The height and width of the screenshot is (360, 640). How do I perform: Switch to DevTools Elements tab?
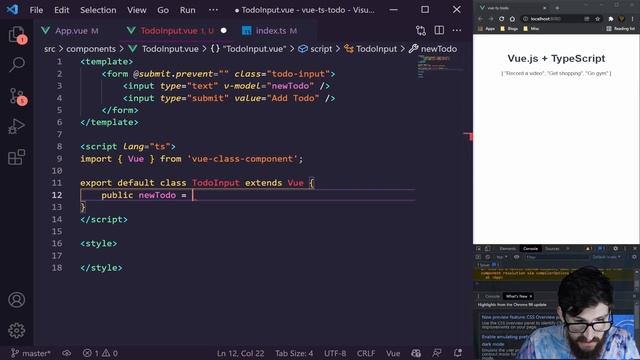click(x=507, y=249)
